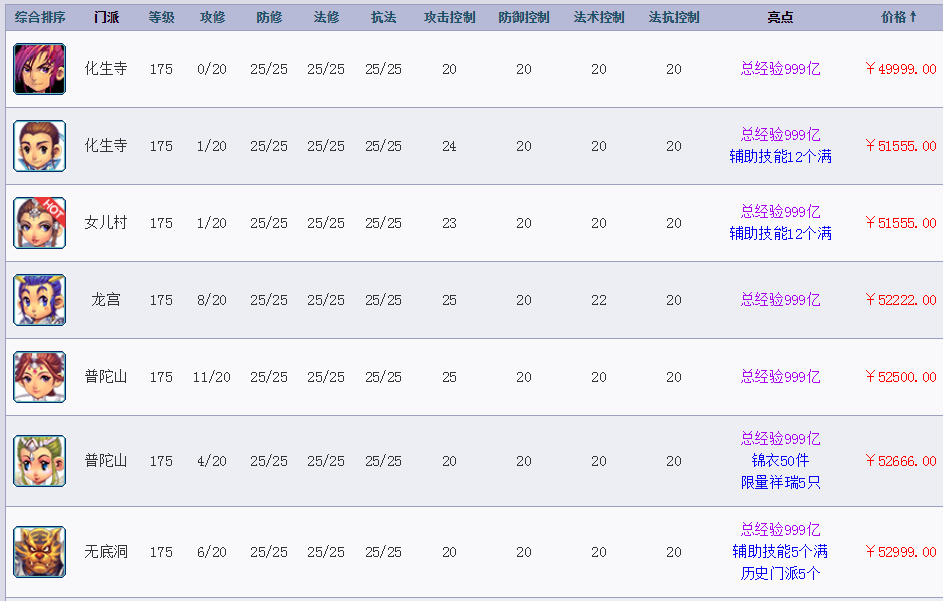Click the 亮点 column header
This screenshot has height=601, width=943.
pyautogui.click(x=780, y=17)
